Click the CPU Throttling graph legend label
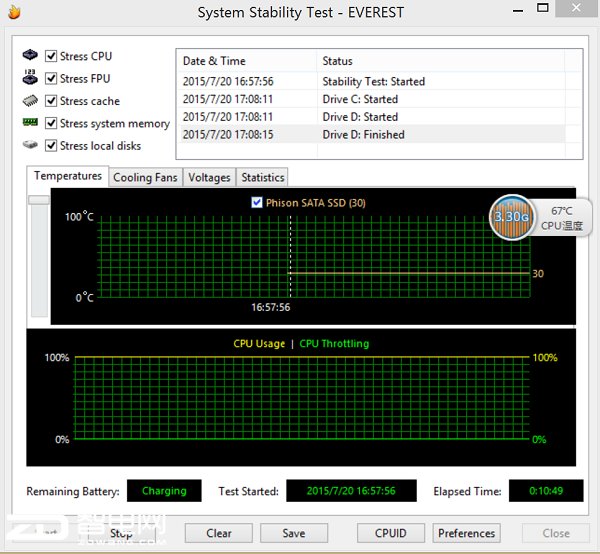Image resolution: width=600 pixels, height=554 pixels. [x=334, y=344]
